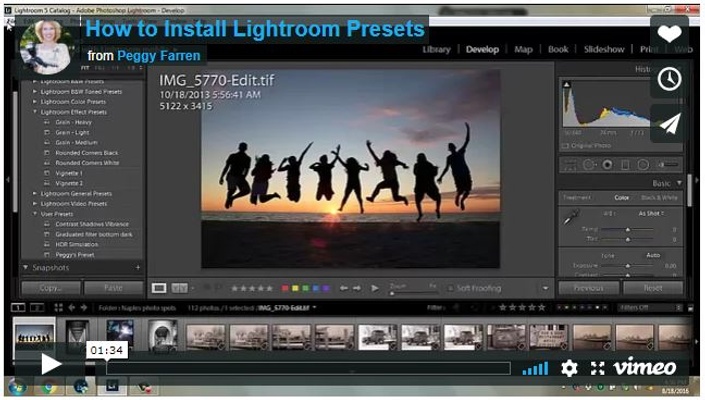Click Peggy Farren's avatar picture

click(x=45, y=47)
